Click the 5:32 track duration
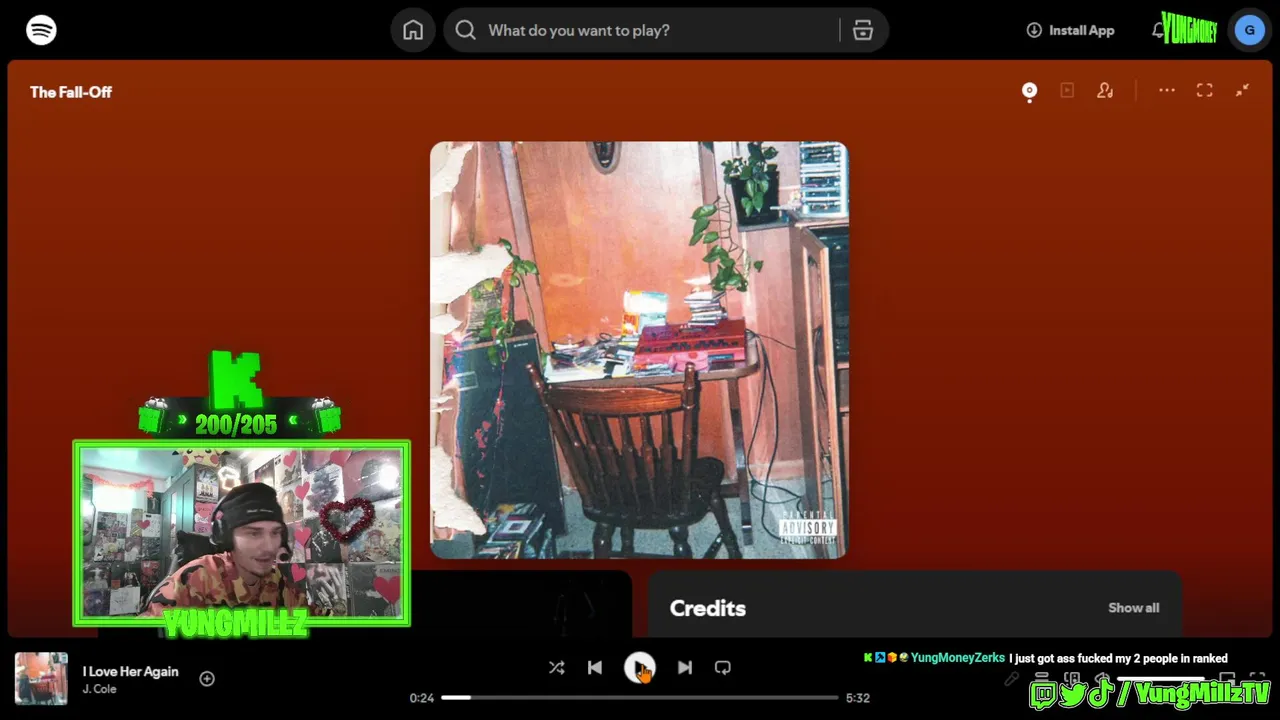1280x720 pixels. pos(858,698)
